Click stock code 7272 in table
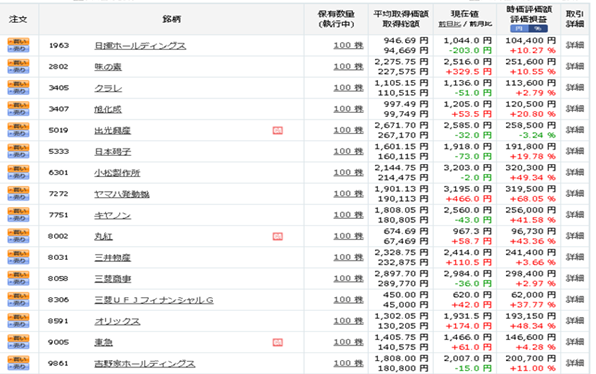Screen dimensions: 596x374 [59, 194]
